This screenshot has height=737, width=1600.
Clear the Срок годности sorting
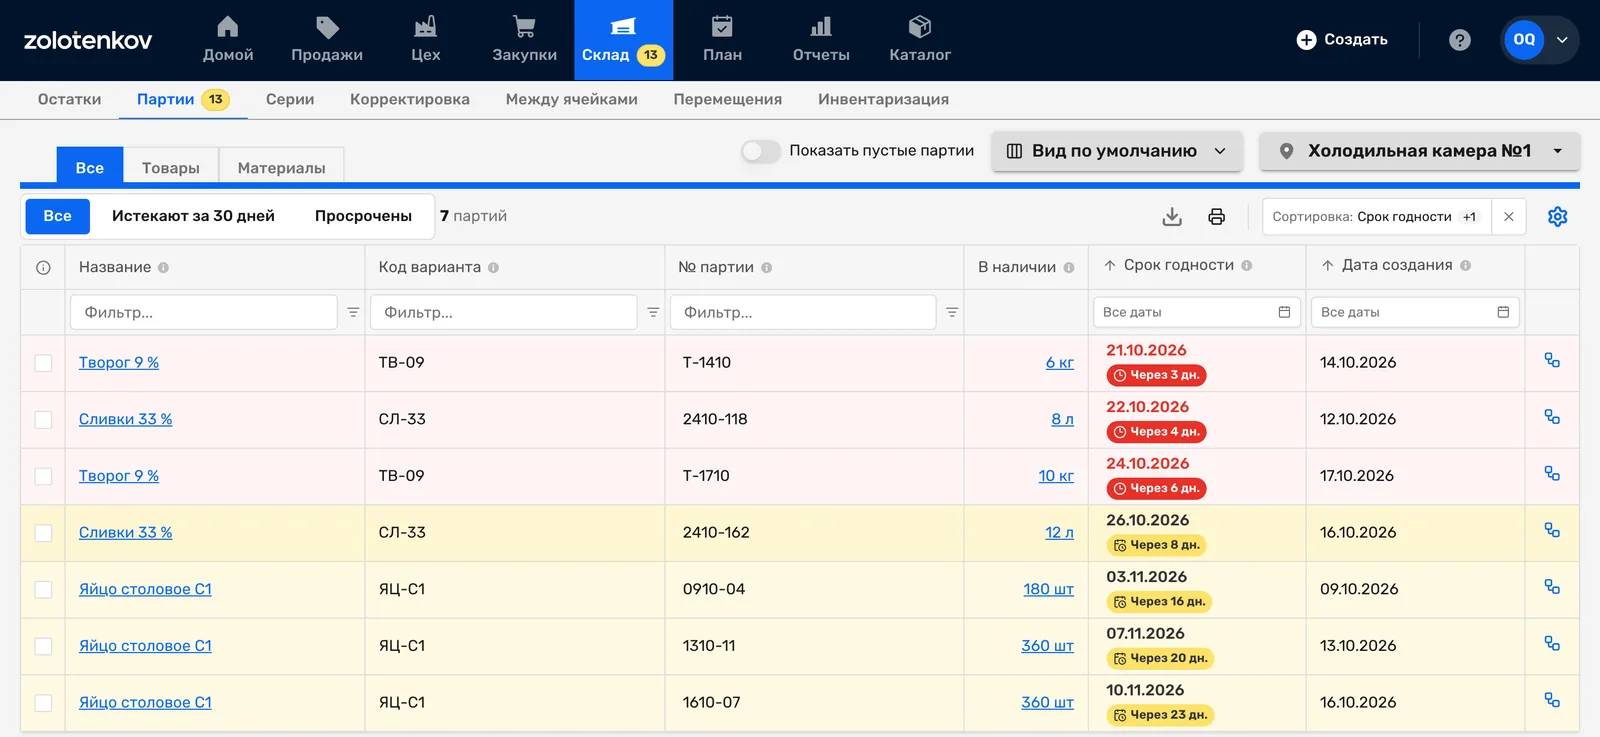click(x=1509, y=217)
